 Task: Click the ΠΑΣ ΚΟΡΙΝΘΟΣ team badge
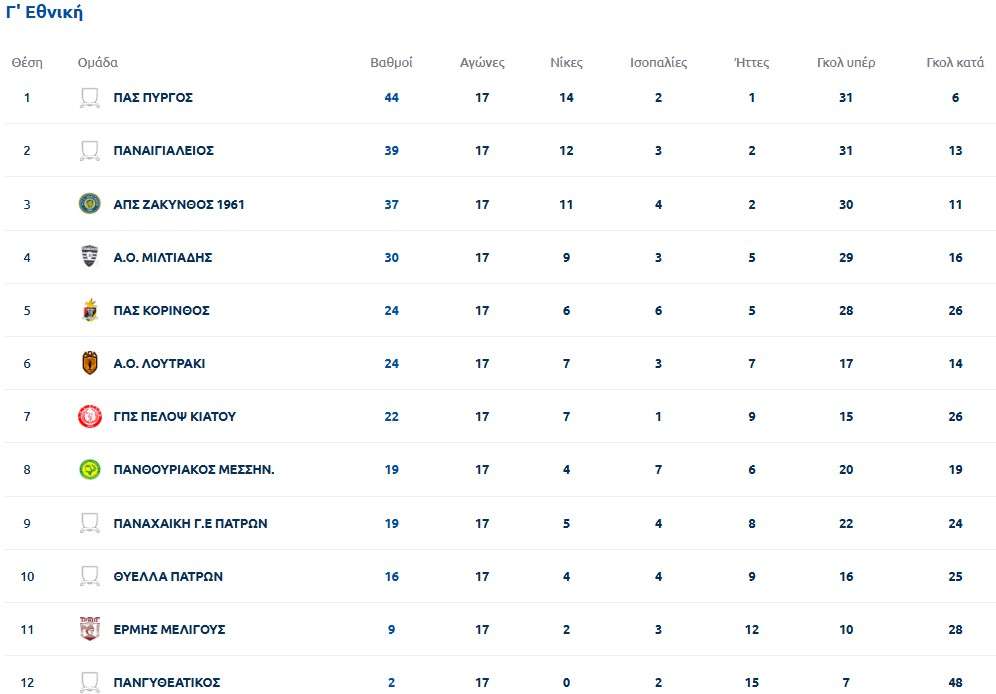(x=90, y=310)
